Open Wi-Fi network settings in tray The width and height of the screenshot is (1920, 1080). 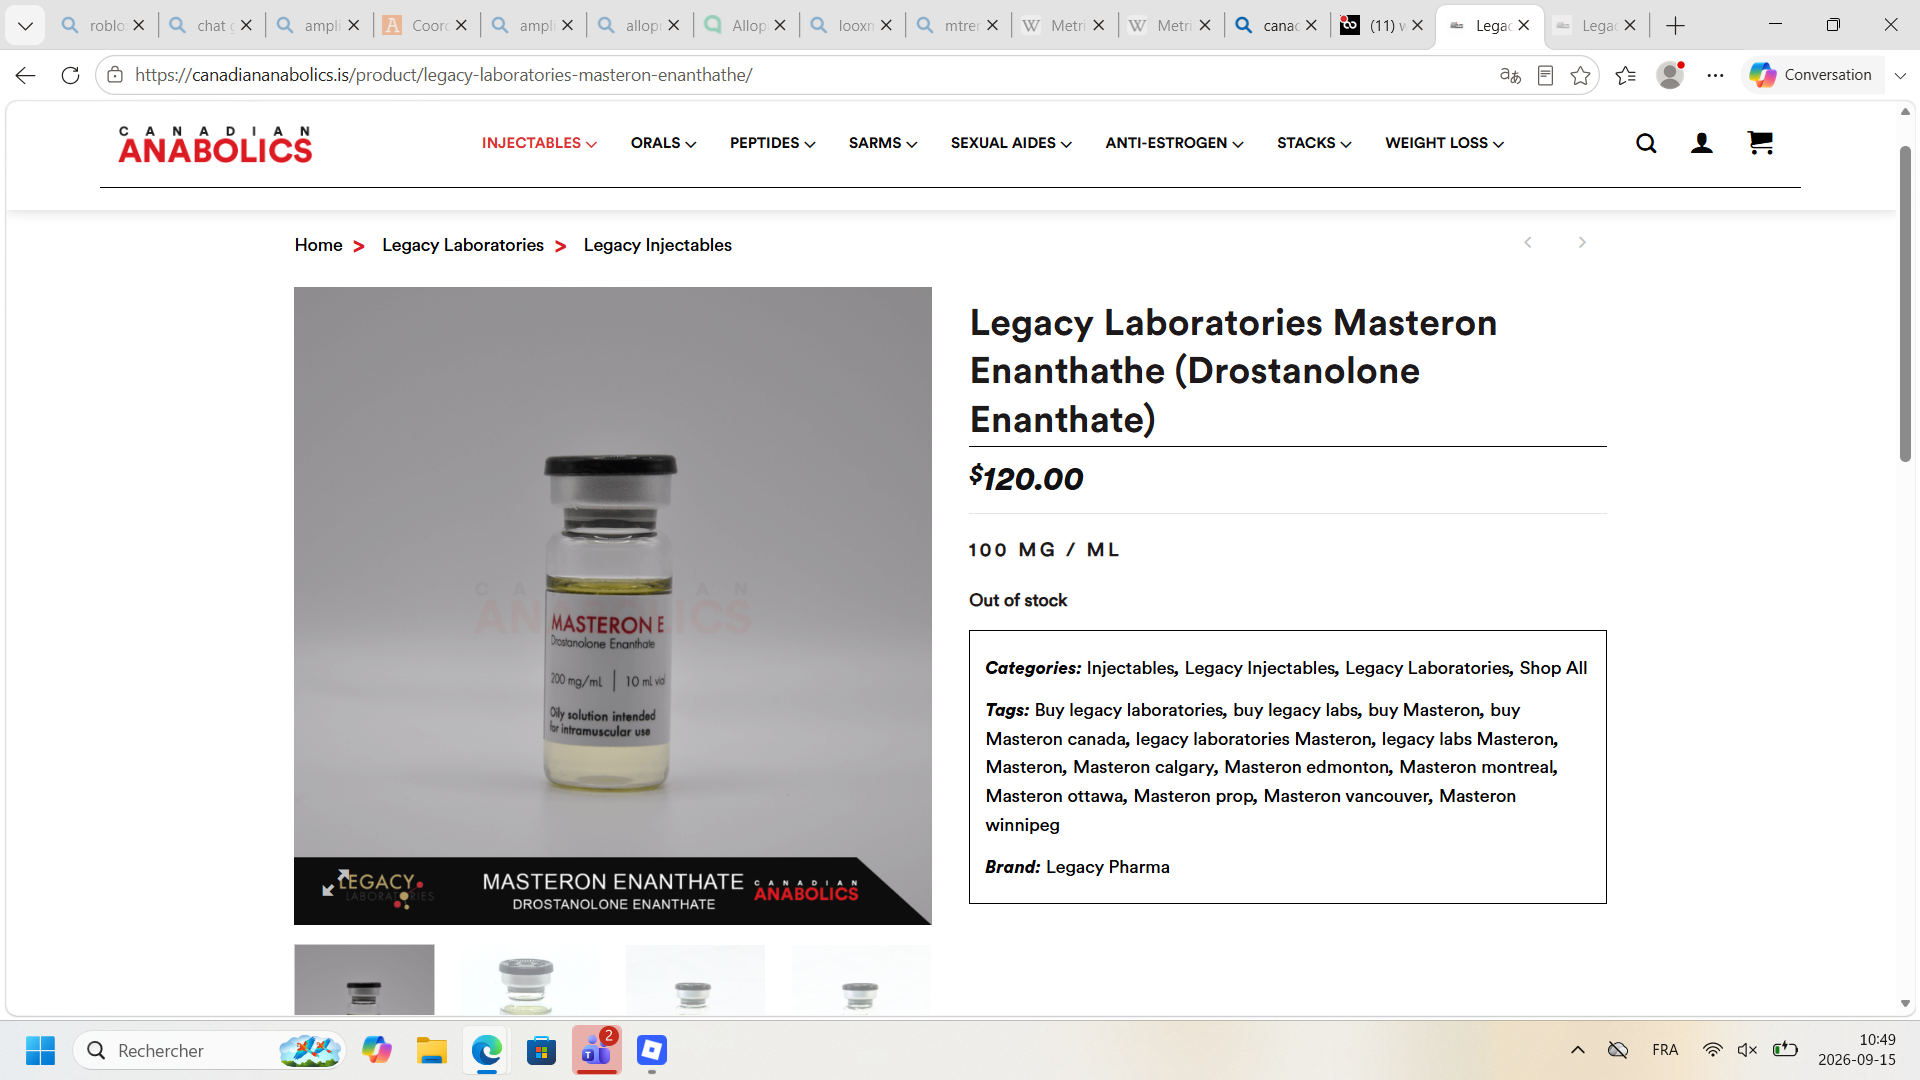coord(1713,1050)
